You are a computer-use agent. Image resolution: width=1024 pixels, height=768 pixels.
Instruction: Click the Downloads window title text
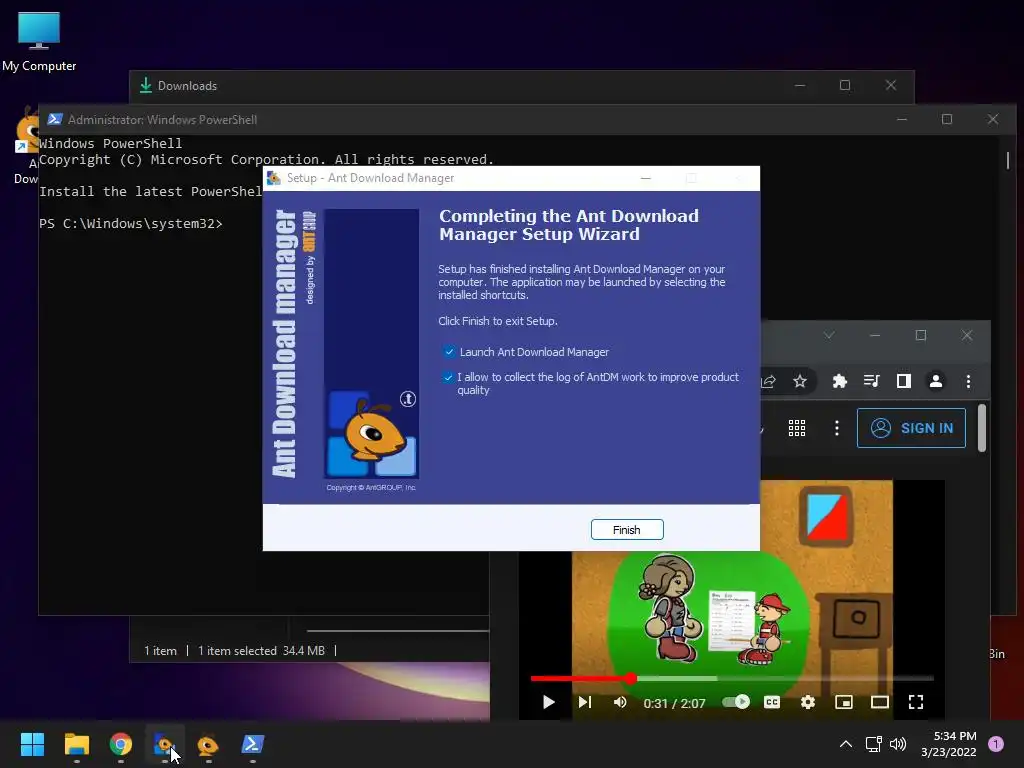click(x=187, y=86)
